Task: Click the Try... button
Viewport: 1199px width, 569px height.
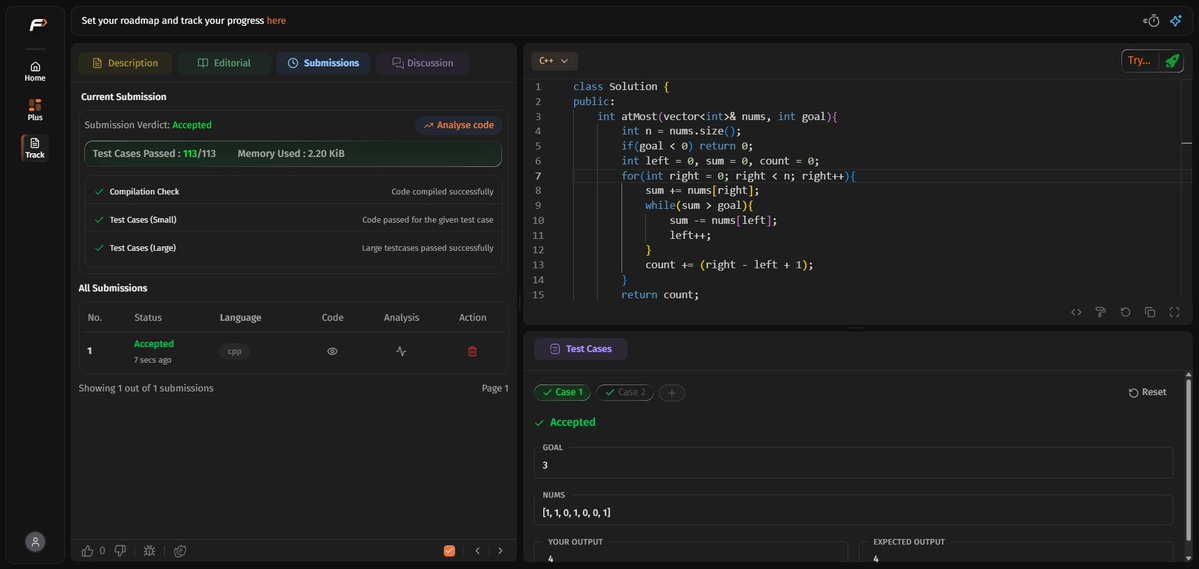Action: click(1139, 61)
